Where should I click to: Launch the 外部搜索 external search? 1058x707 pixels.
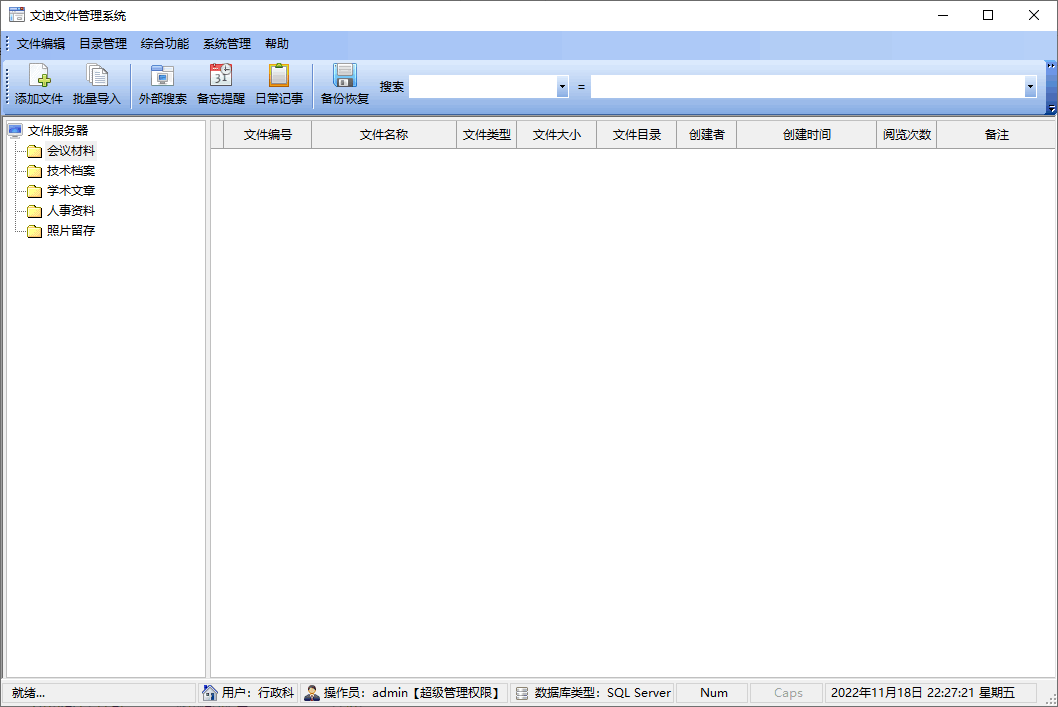coord(162,85)
